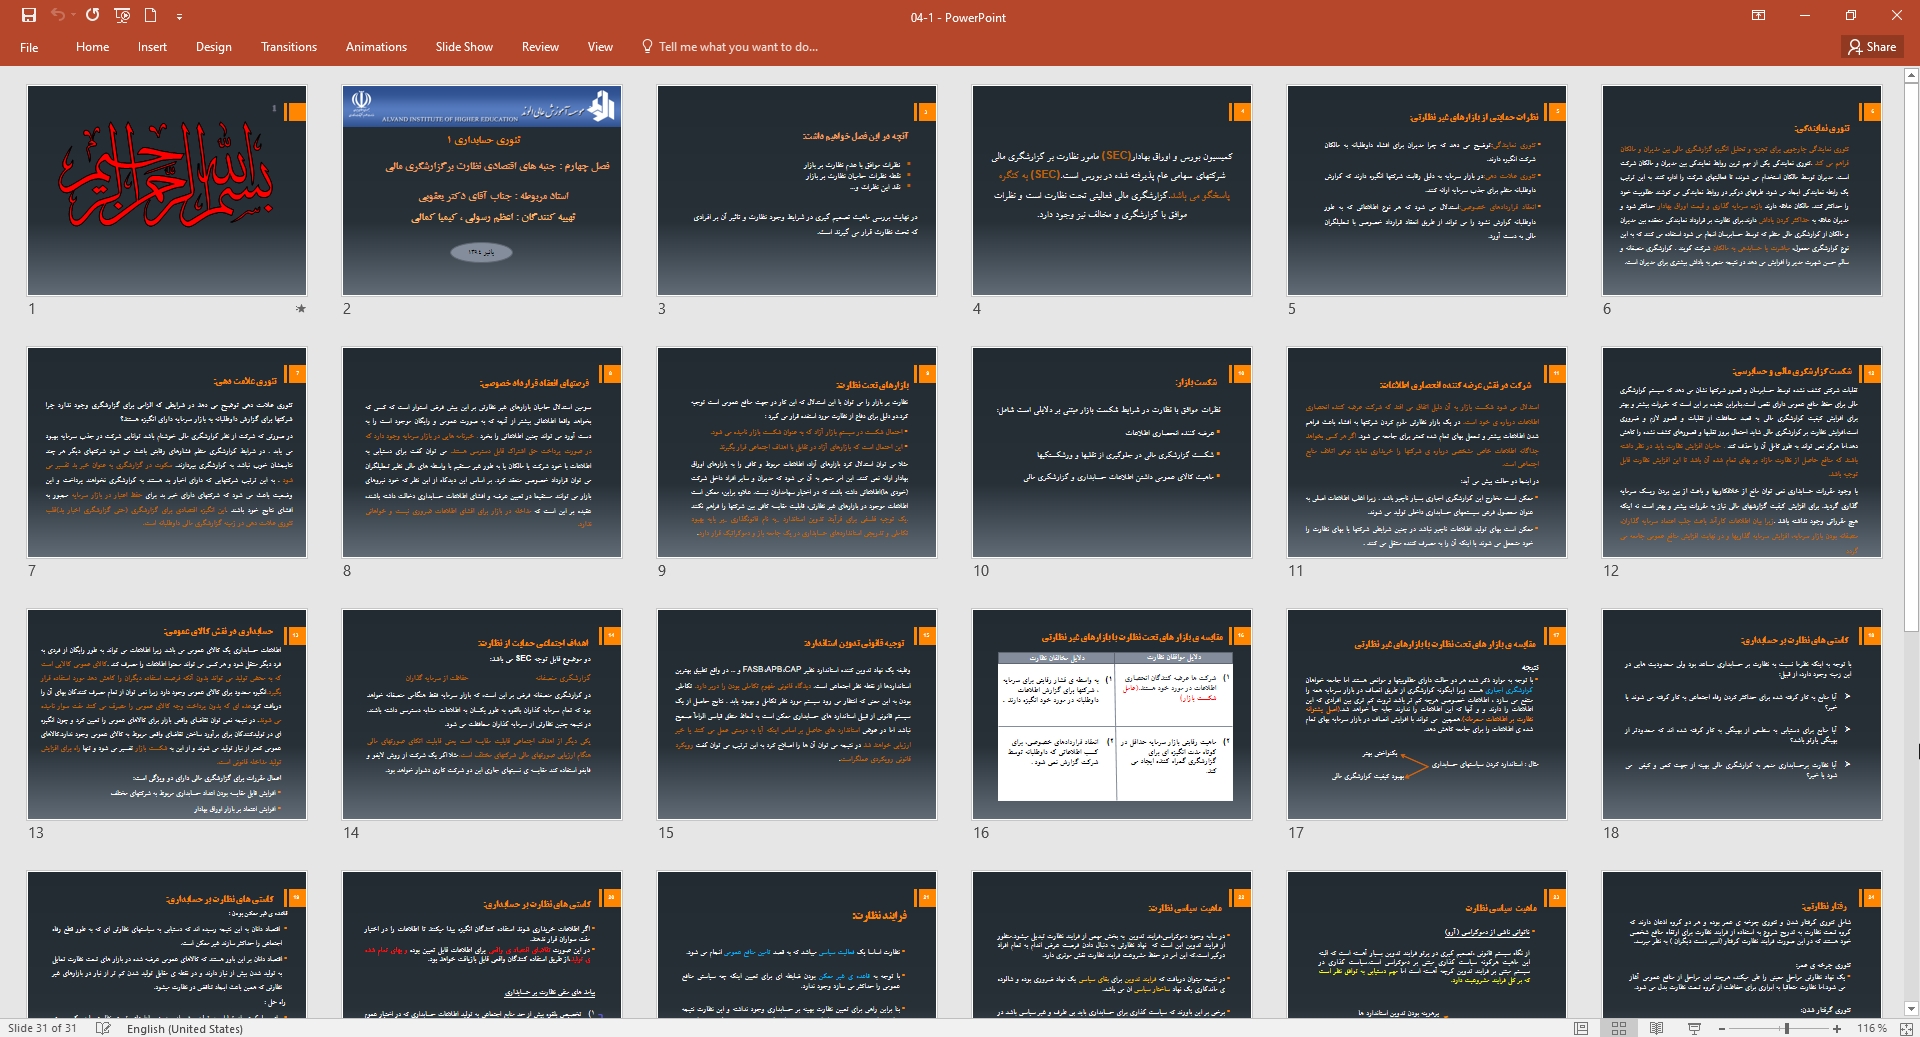
Task: Expand Customize Quick Access Toolbar dropdown
Action: [x=179, y=17]
